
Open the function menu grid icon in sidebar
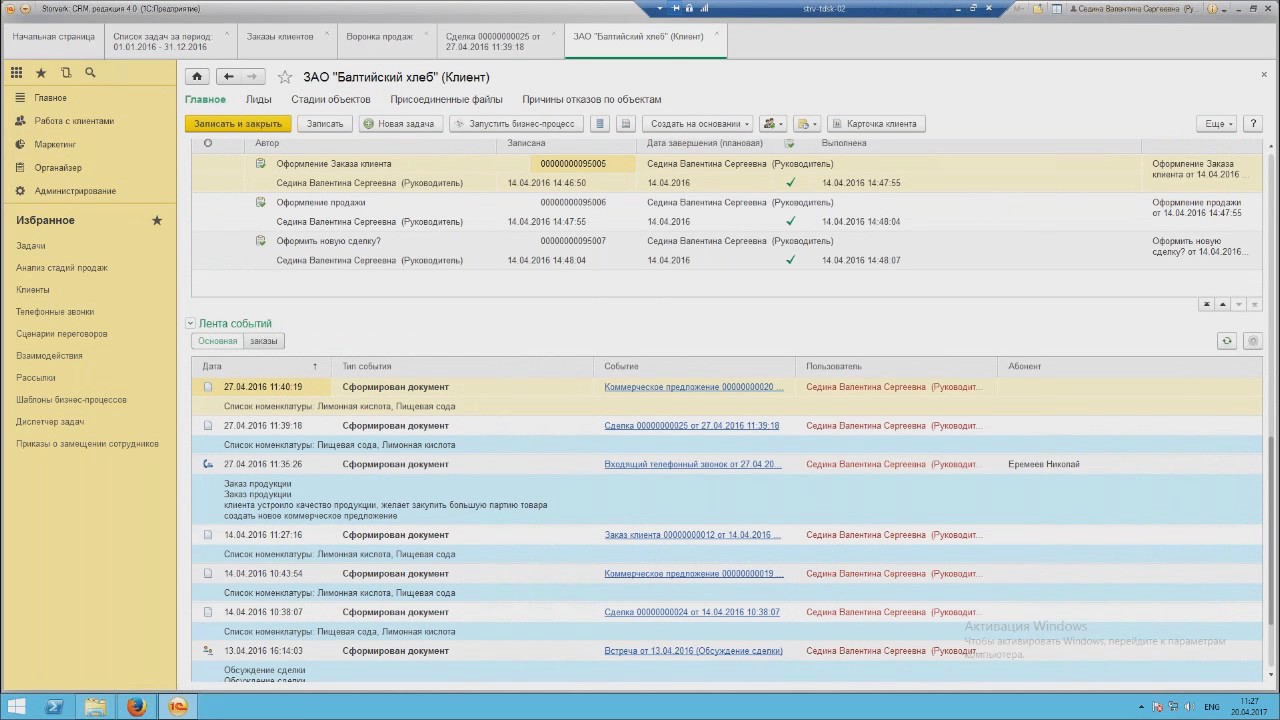pyautogui.click(x=17, y=73)
